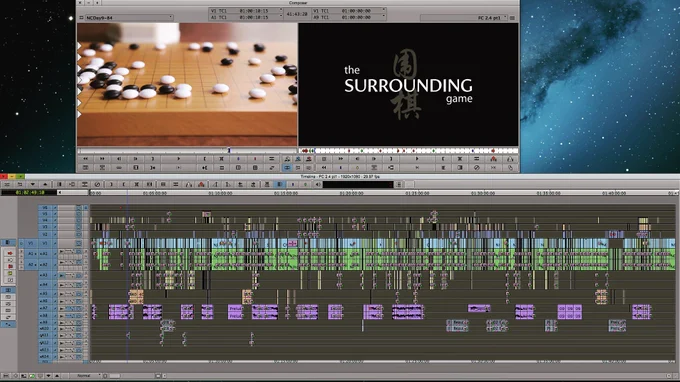Open record A9 TC1 tracking menu
Viewport: 680px width, 382px height.
[349, 17]
